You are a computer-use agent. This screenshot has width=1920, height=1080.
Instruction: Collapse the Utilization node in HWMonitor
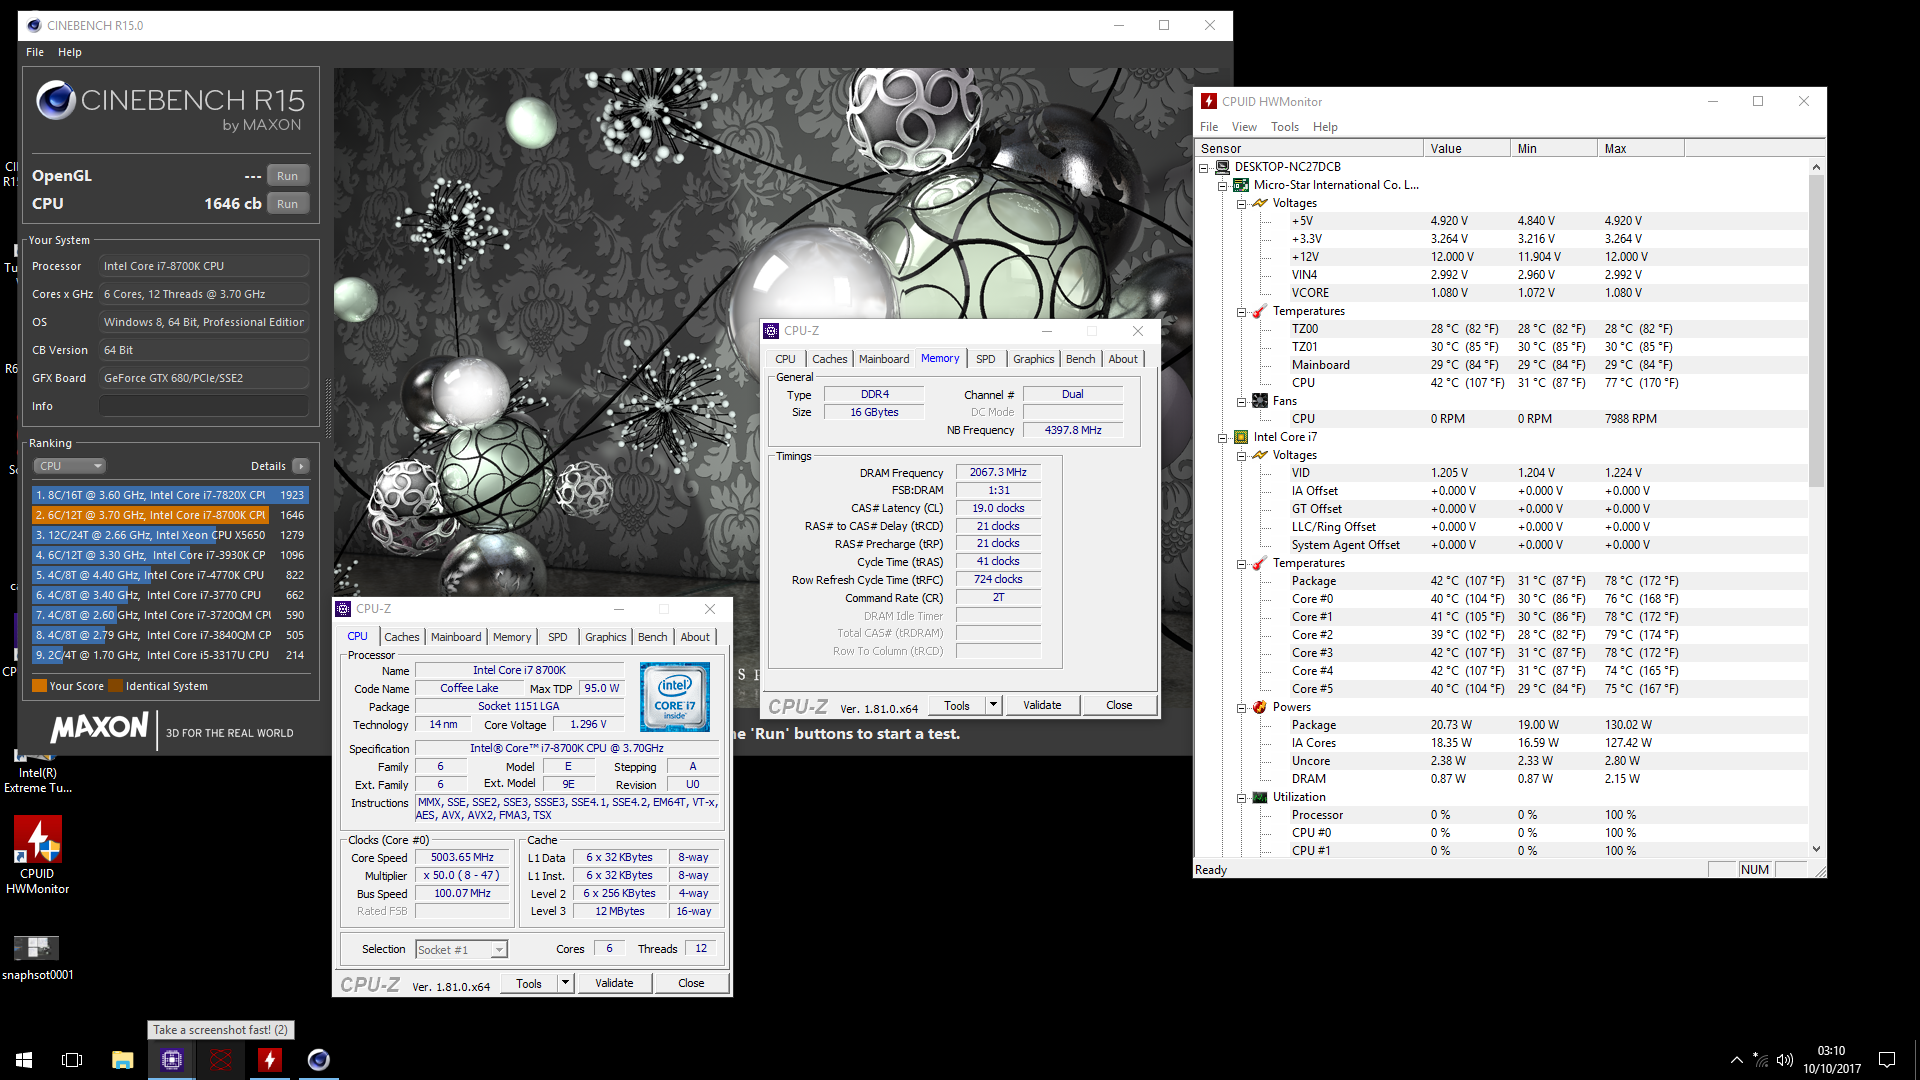pyautogui.click(x=1241, y=798)
